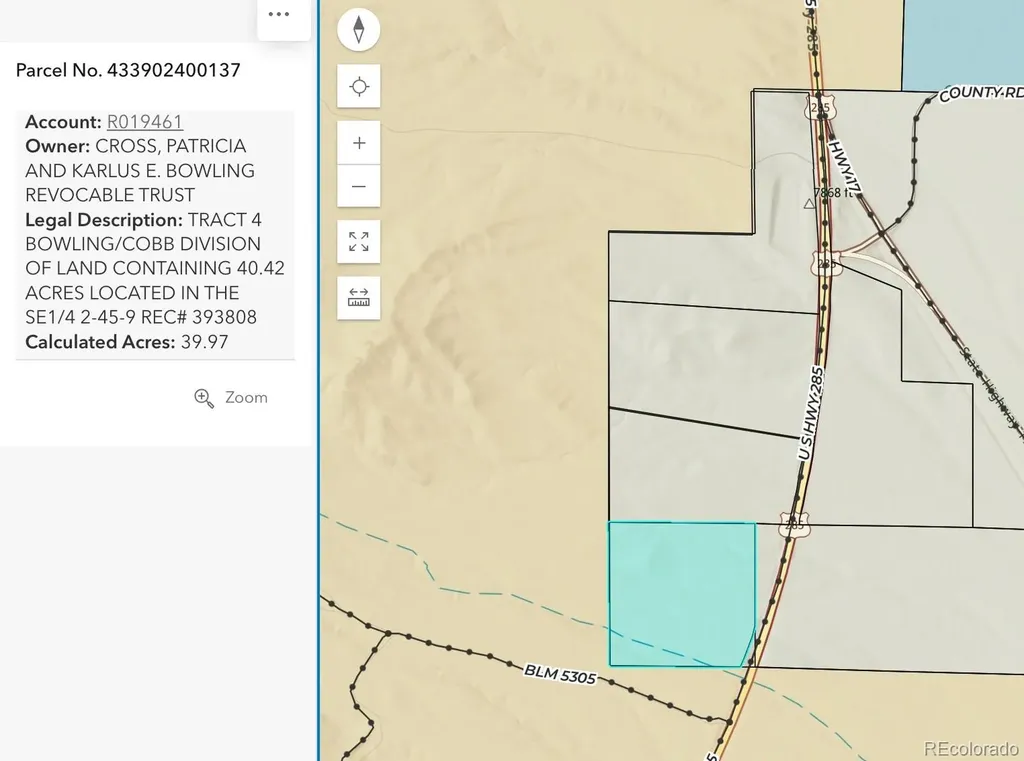This screenshot has height=761, width=1024.
Task: Click the 7868 ft elevation marker
Action: point(833,193)
